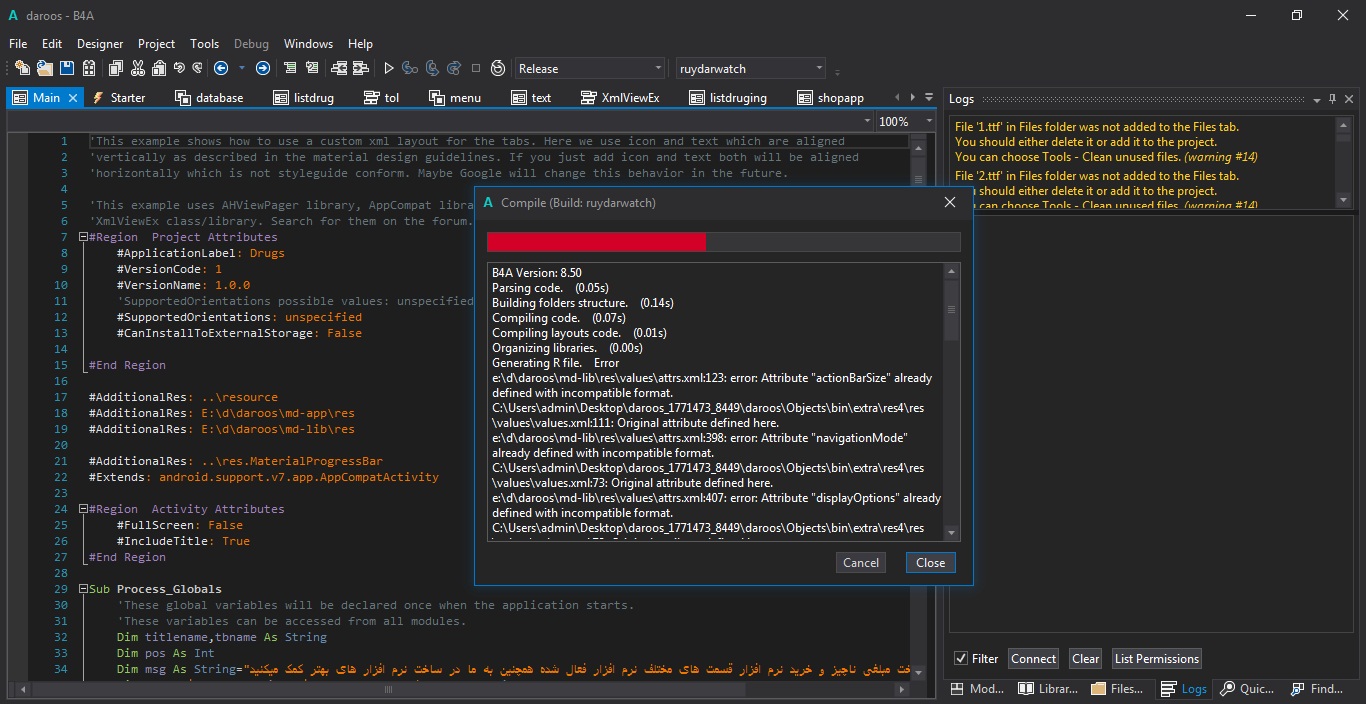
Task: Uncheck the Filter checkbox in Logs
Action: click(961, 658)
